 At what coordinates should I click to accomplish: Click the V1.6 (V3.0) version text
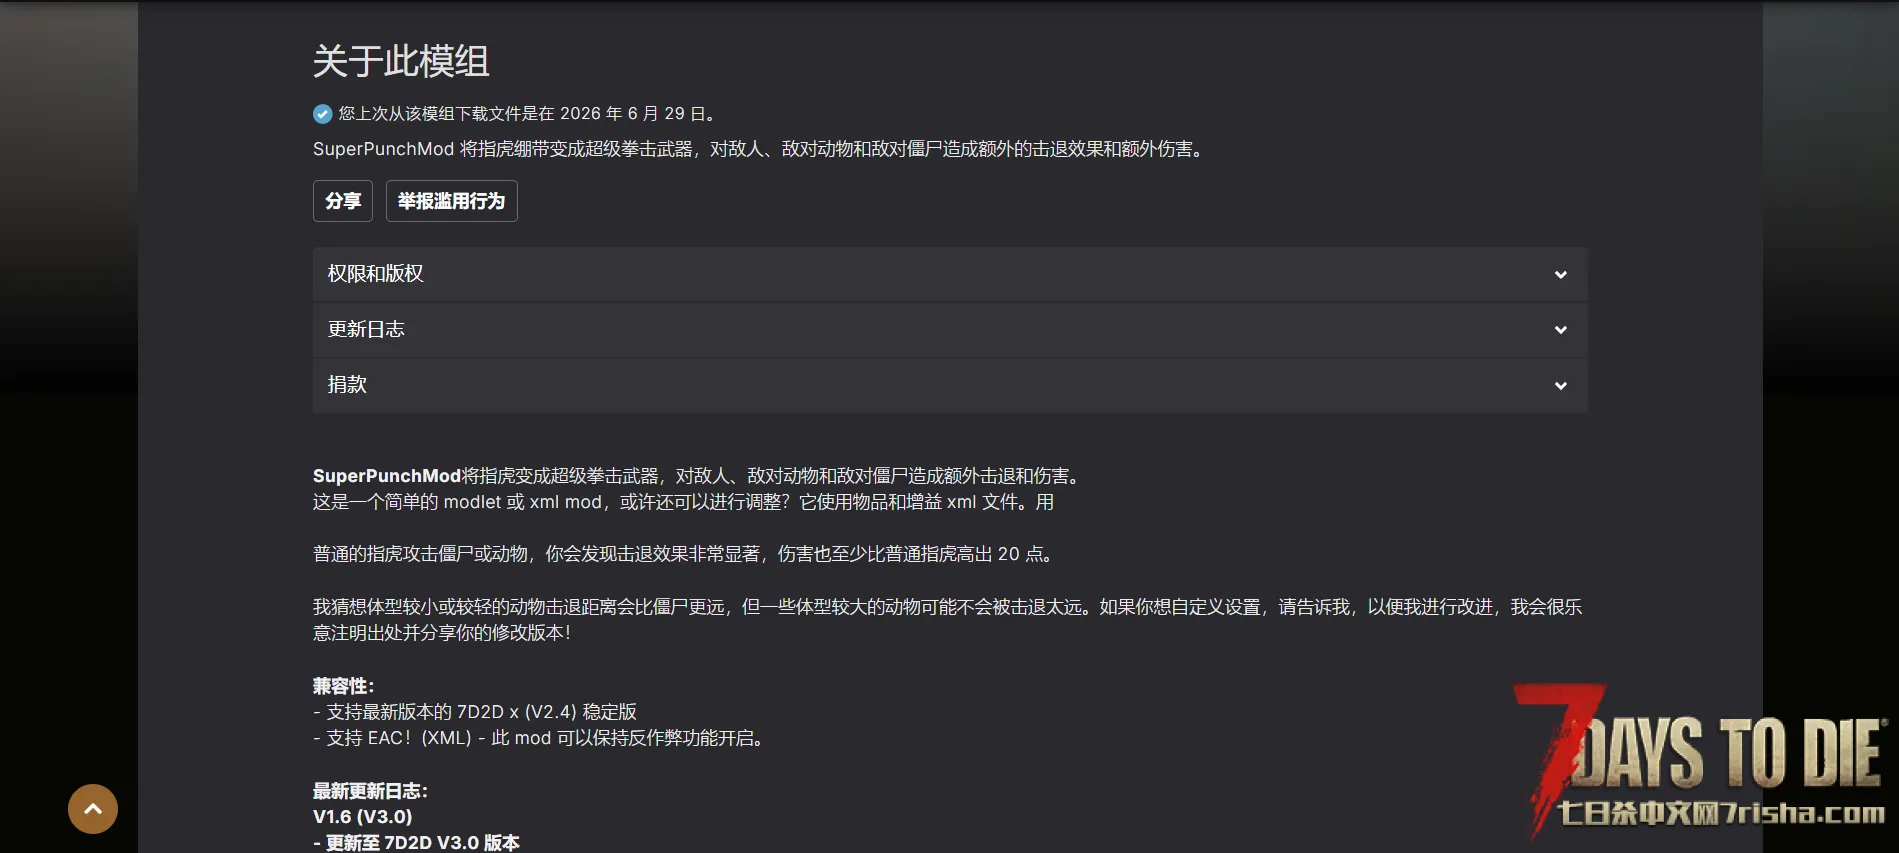[363, 817]
